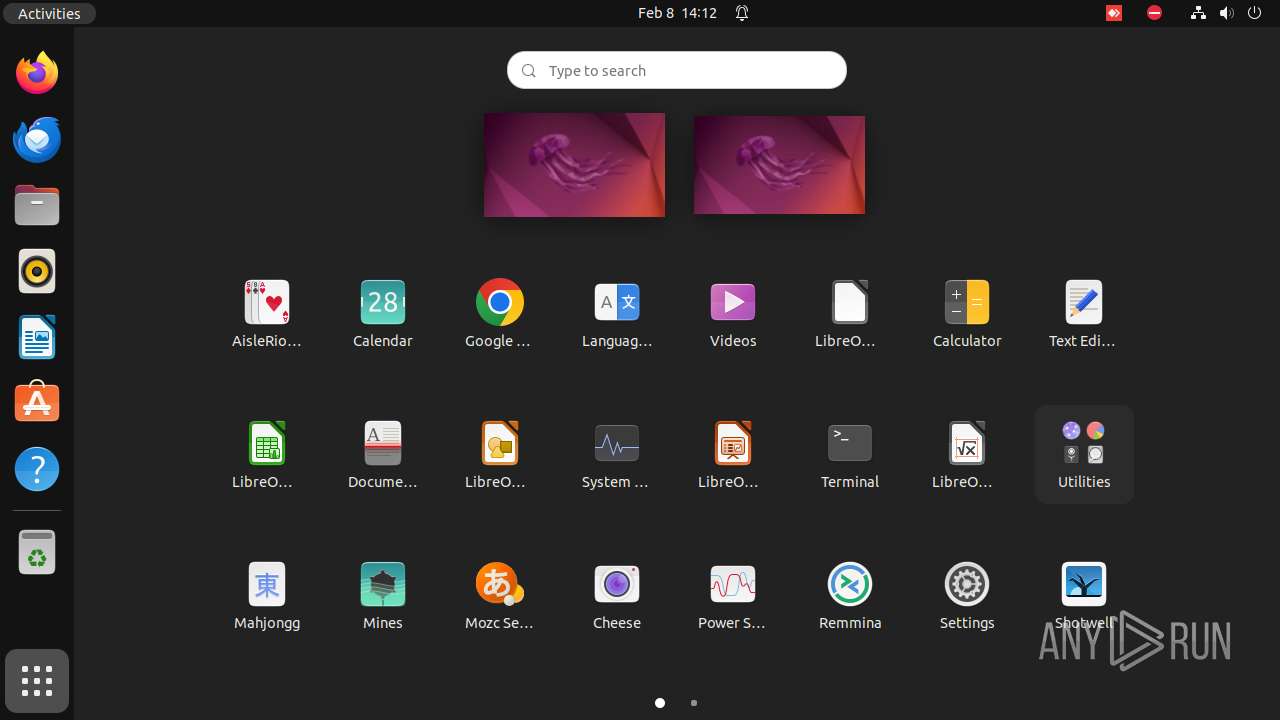Open the Terminal app
Screen dimensions: 1280x720
(x=850, y=455)
